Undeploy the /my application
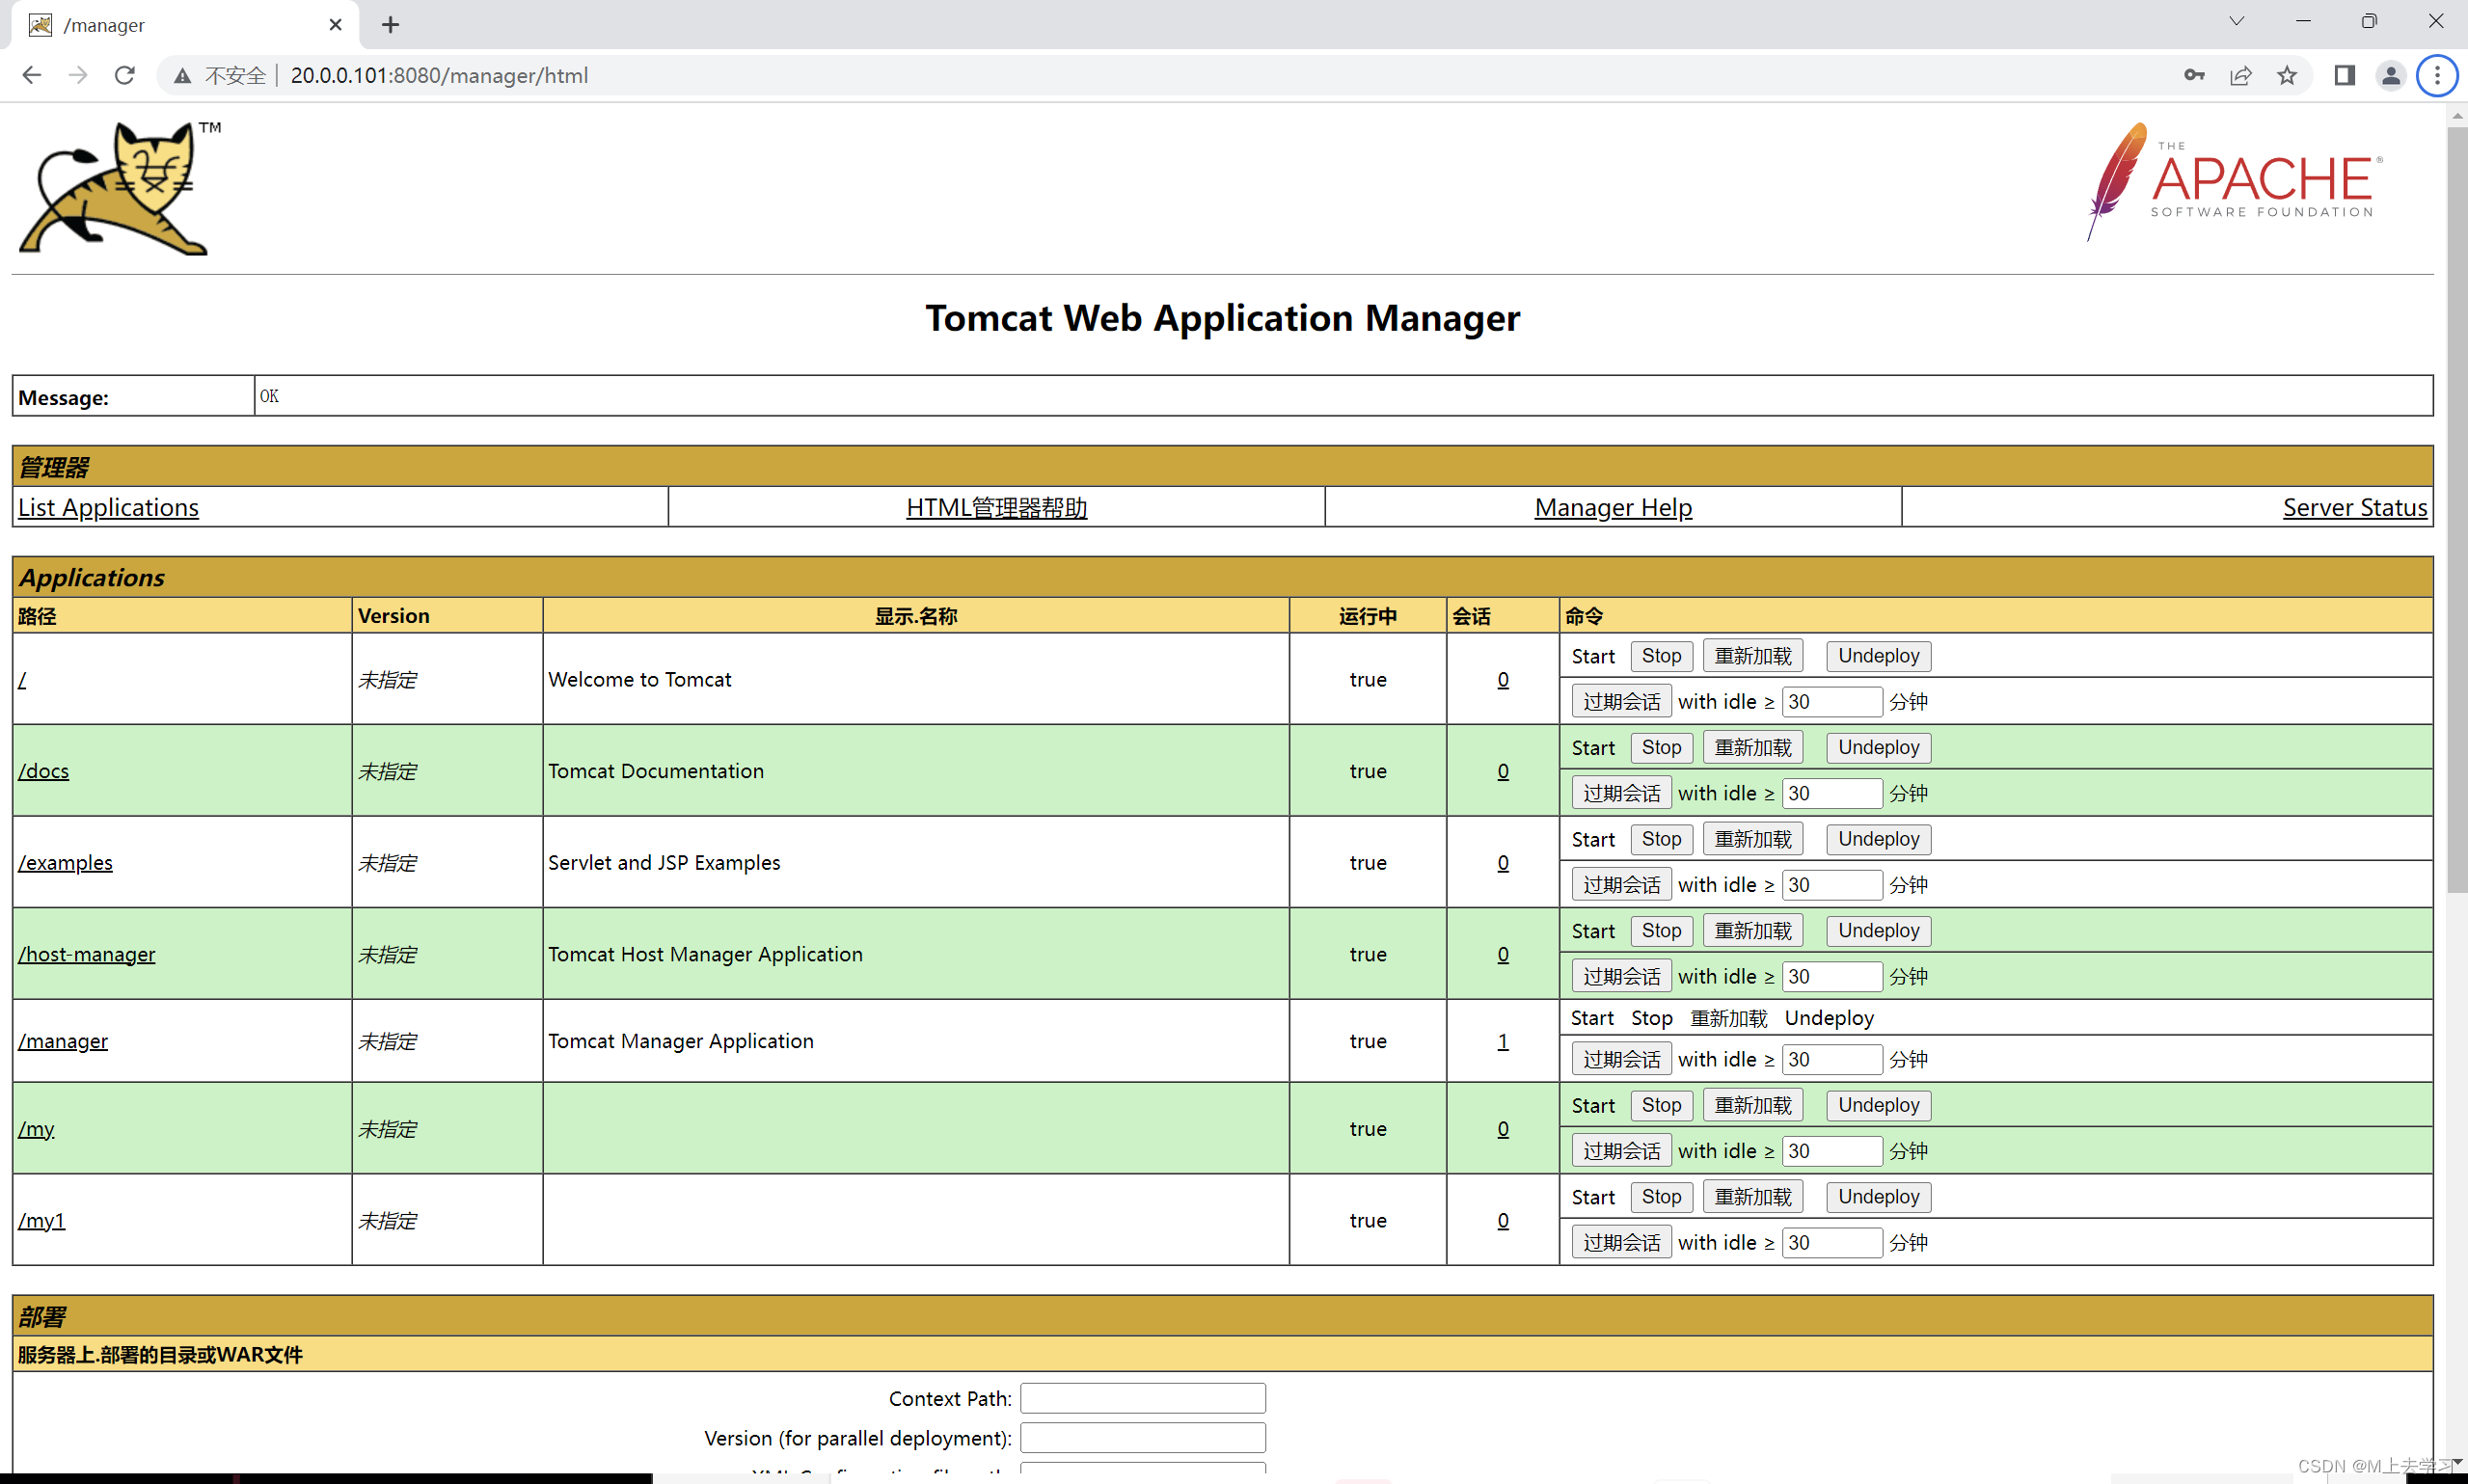Viewport: 2468px width, 1484px height. tap(1878, 1105)
